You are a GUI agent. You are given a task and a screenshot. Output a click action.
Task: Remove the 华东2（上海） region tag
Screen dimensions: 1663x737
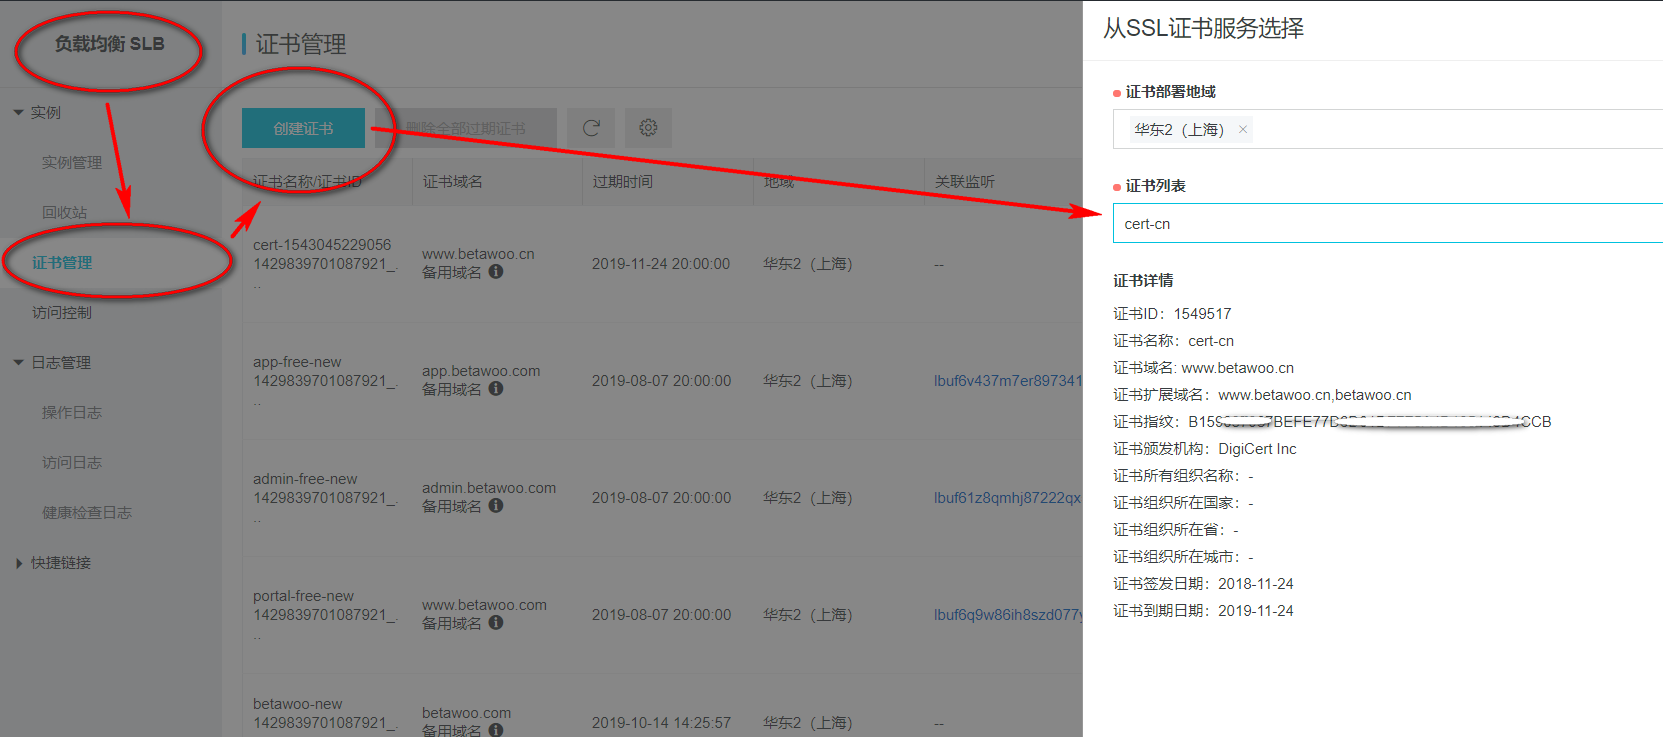pos(1243,129)
